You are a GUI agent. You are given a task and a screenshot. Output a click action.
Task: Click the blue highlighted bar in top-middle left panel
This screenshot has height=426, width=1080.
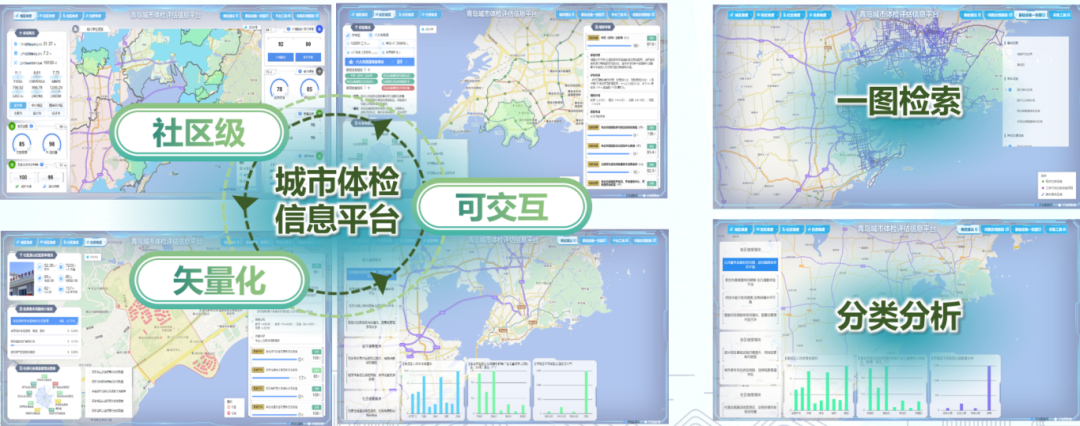tap(377, 61)
